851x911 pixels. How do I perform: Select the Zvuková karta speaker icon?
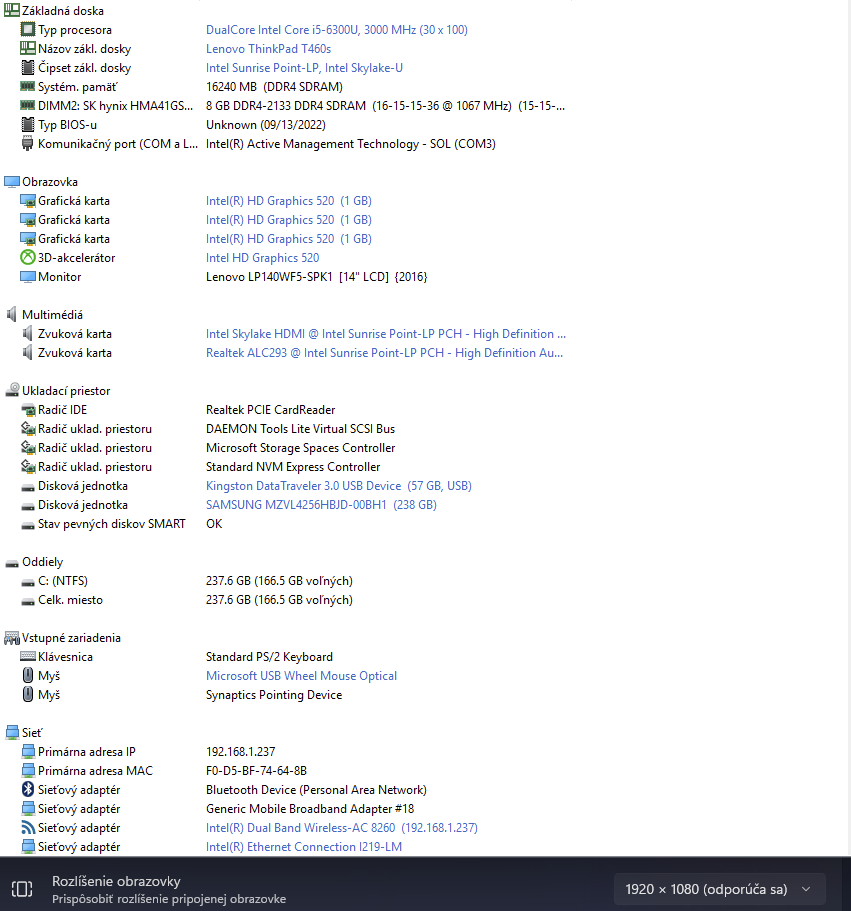pos(28,333)
